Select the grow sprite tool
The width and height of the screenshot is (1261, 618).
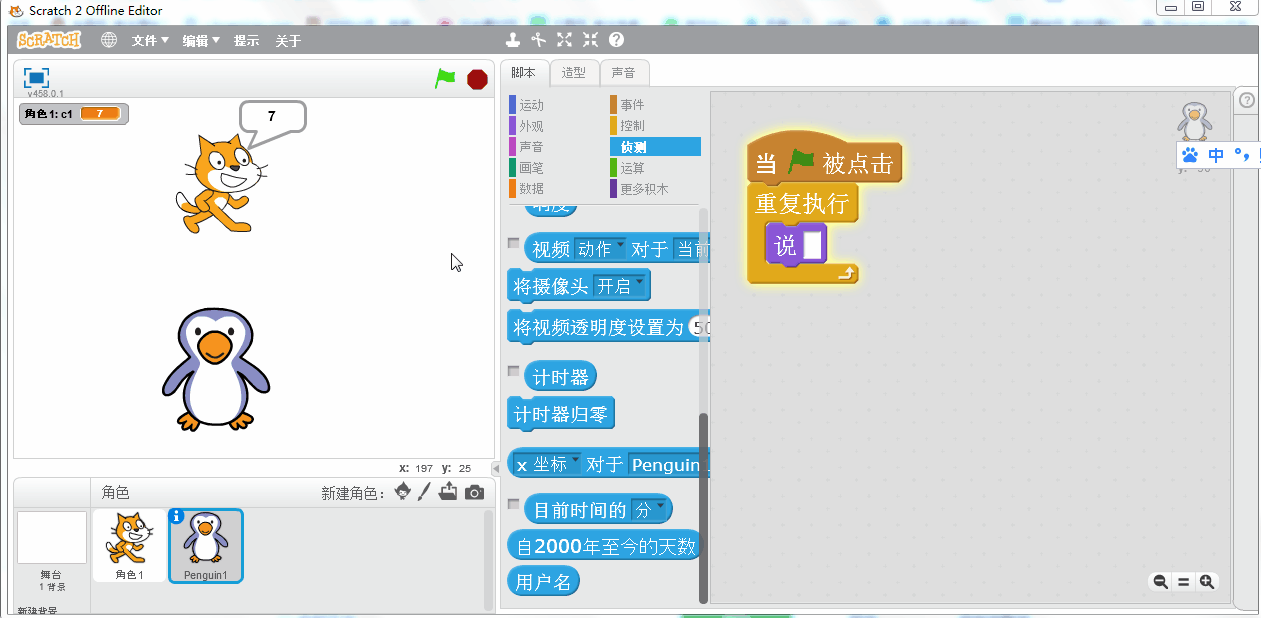pyautogui.click(x=565, y=40)
